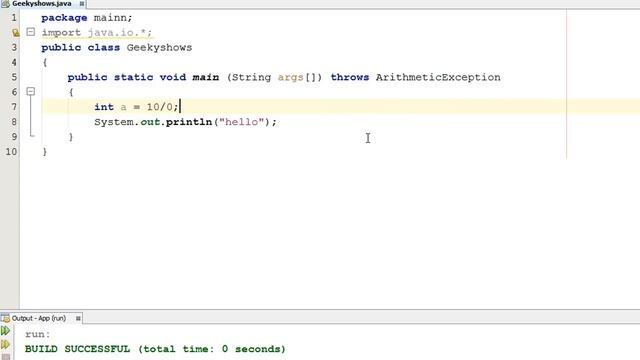Image resolution: width=640 pixels, height=360 pixels.
Task: Click the Geekyshows.java tab file icon
Action: [5, 4]
